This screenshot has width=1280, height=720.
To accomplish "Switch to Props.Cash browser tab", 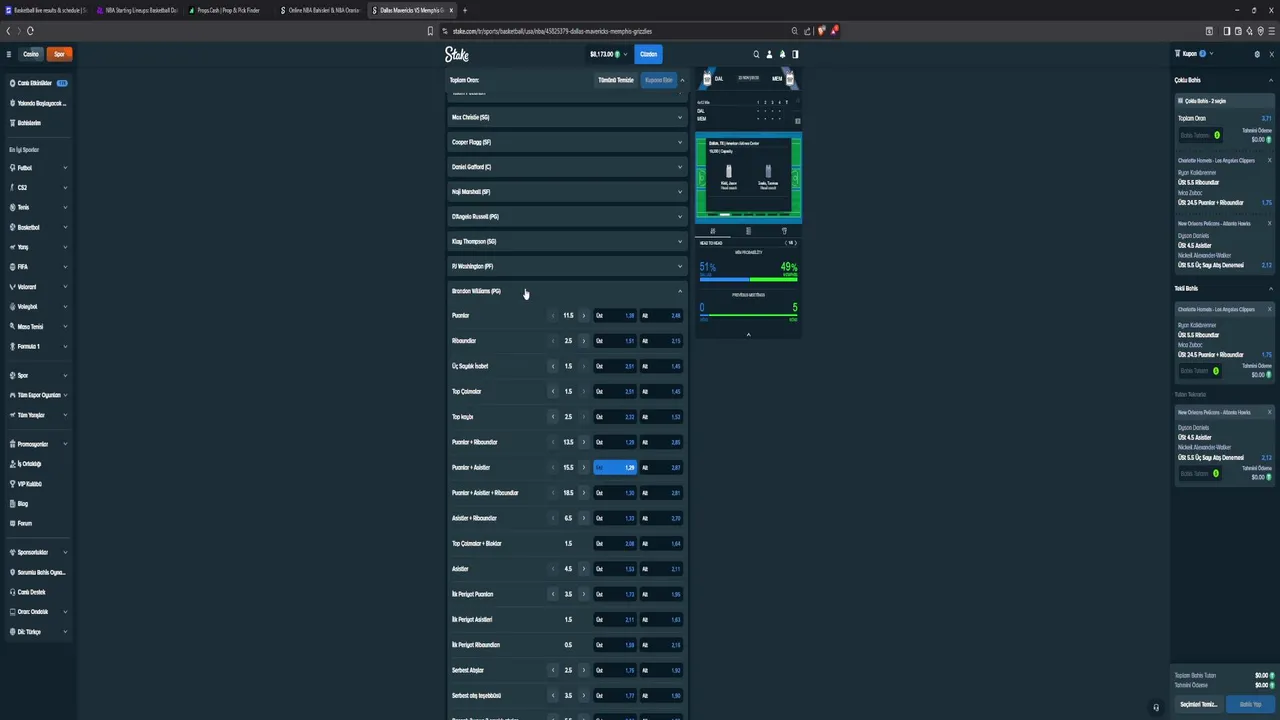I will coord(228,10).
